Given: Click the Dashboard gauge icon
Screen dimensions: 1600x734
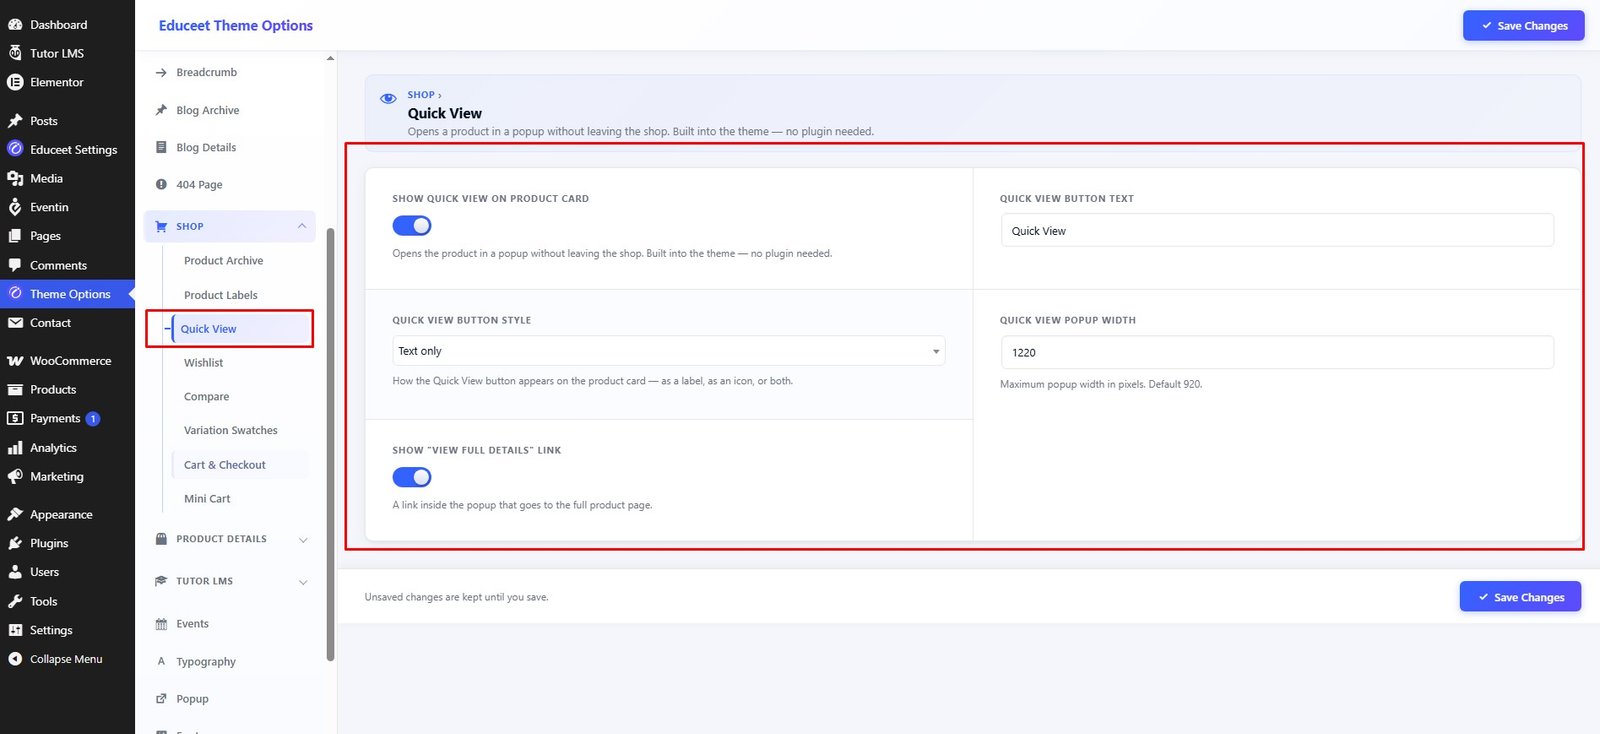Looking at the screenshot, I should point(15,24).
